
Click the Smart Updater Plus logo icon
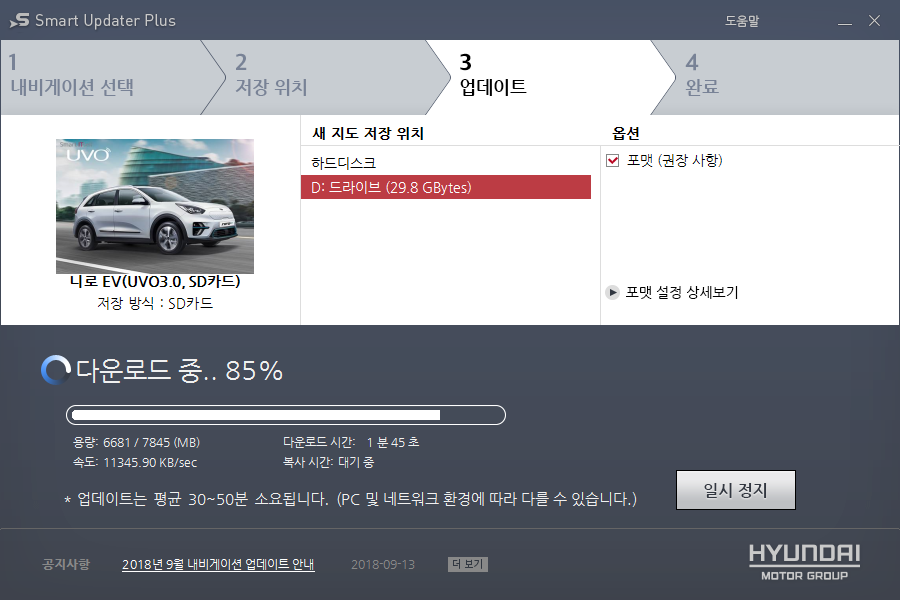[19, 20]
